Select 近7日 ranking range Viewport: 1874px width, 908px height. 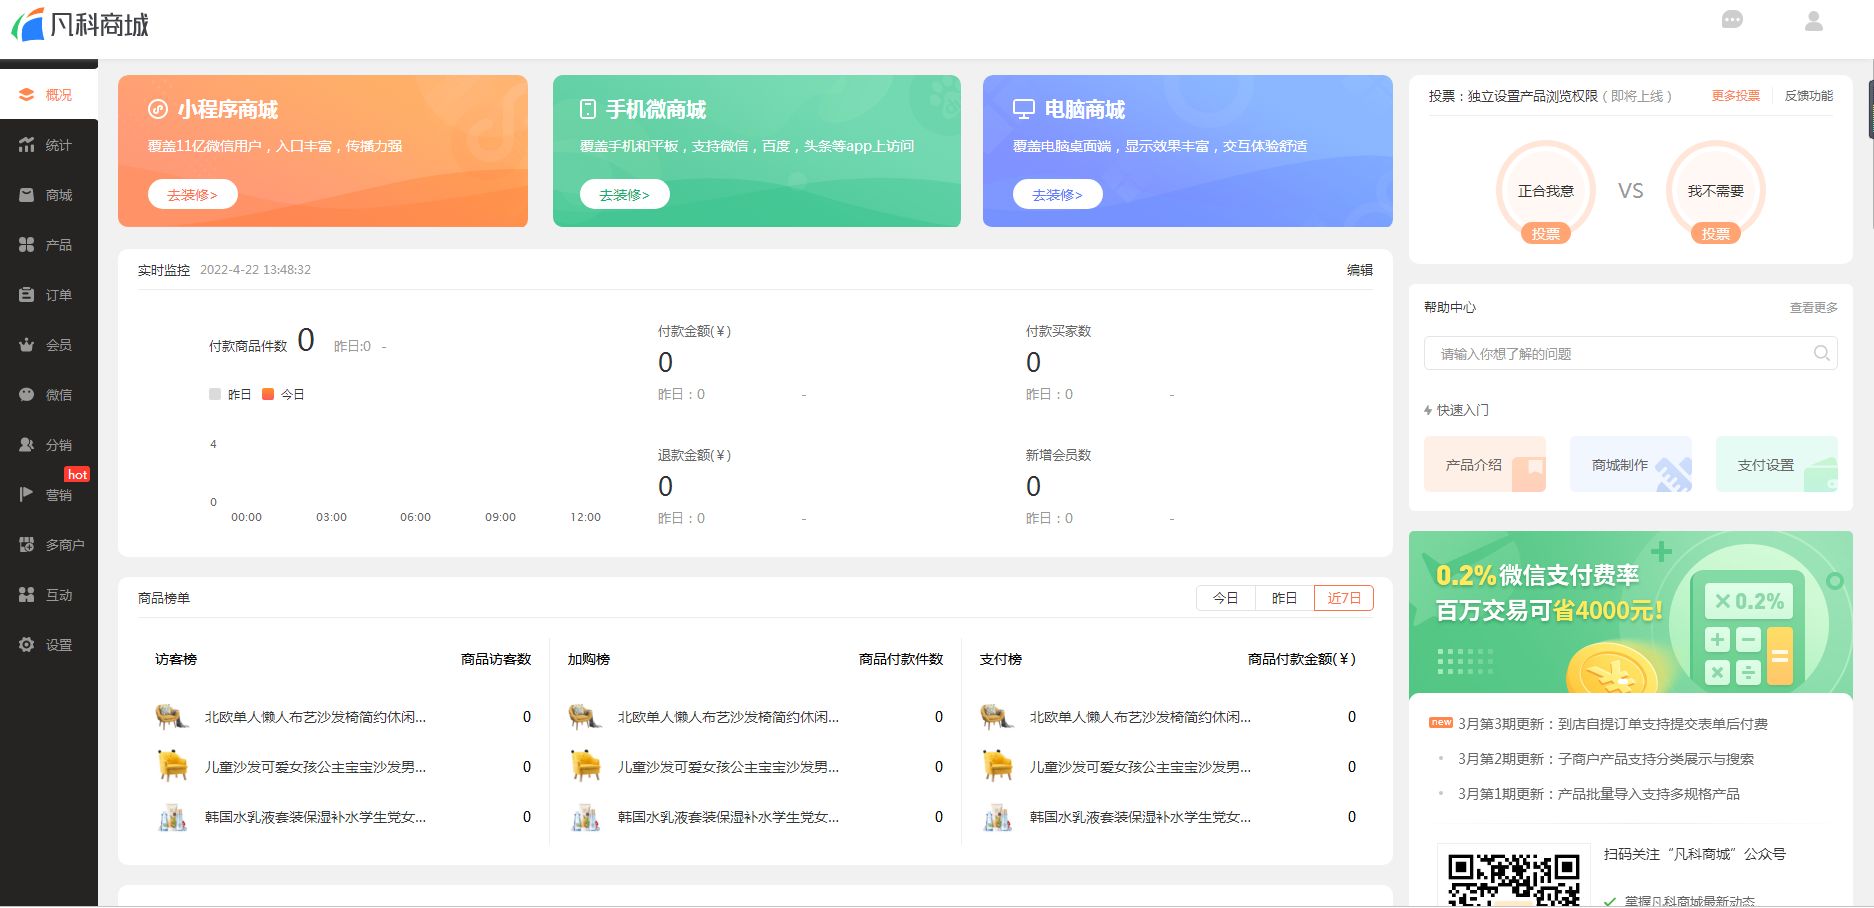(1343, 598)
